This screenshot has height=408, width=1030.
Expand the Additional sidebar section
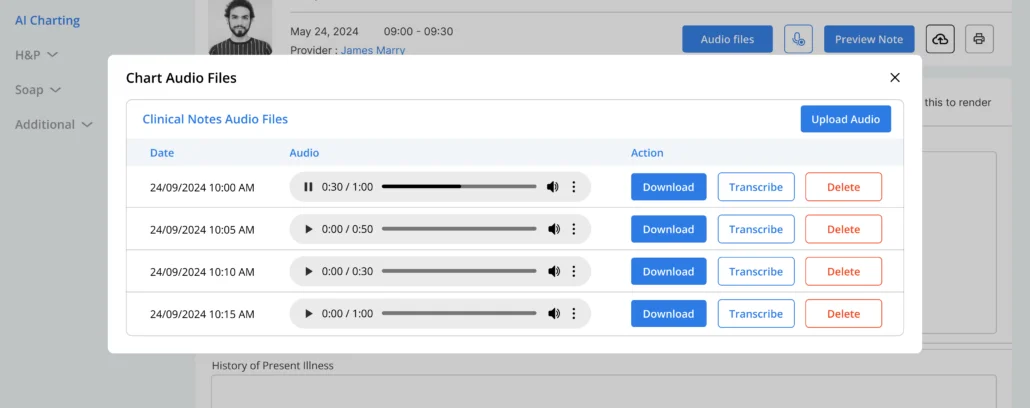pos(54,125)
